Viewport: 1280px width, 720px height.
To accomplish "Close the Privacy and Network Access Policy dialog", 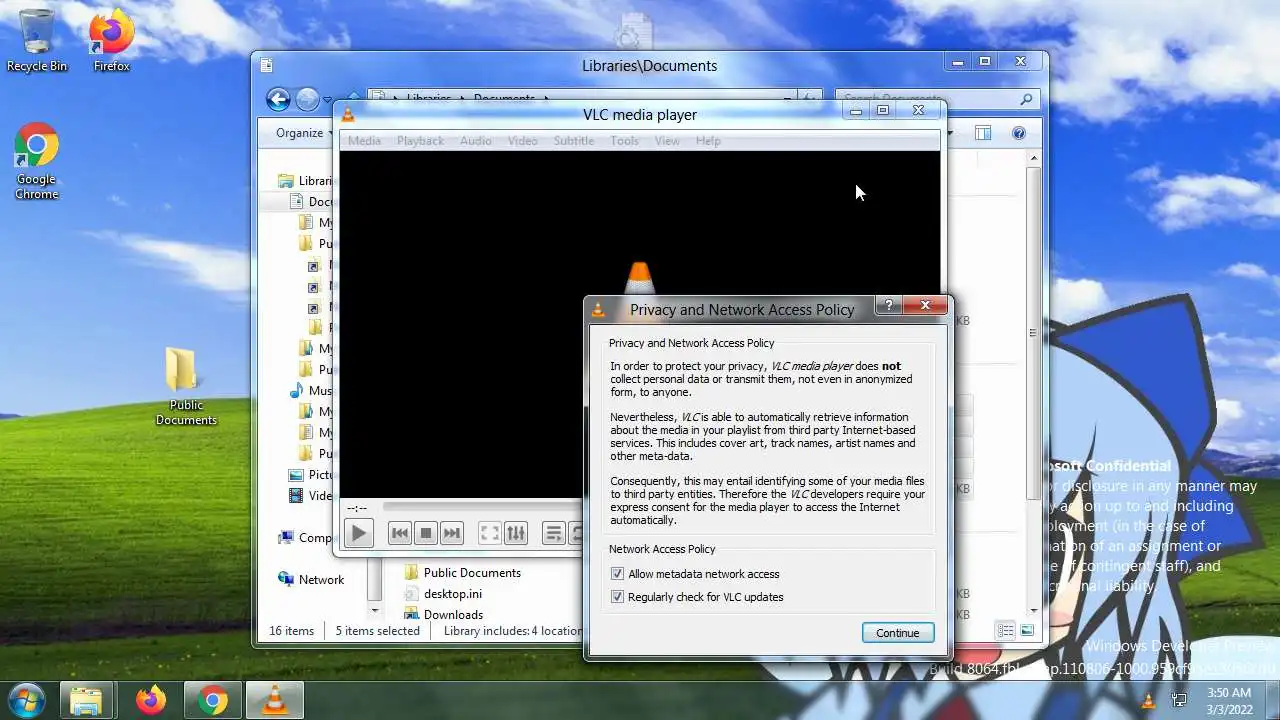I will click(925, 305).
